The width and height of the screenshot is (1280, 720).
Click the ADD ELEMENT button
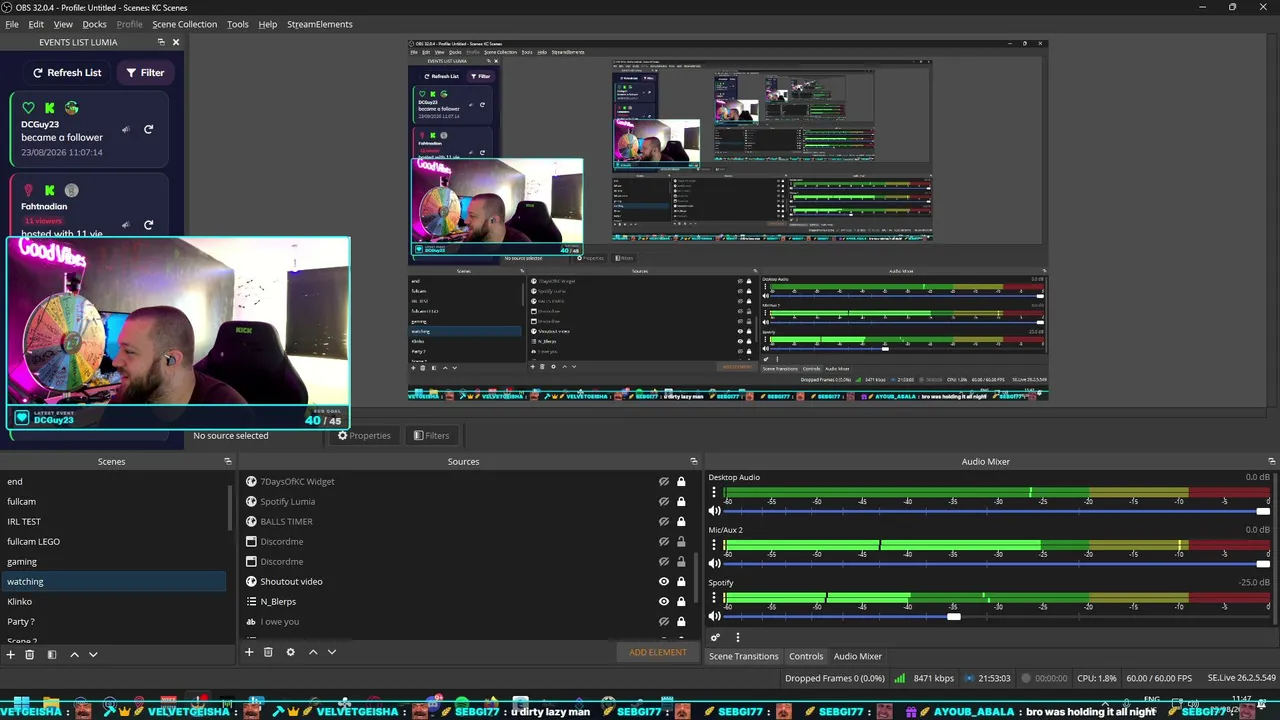coord(658,652)
